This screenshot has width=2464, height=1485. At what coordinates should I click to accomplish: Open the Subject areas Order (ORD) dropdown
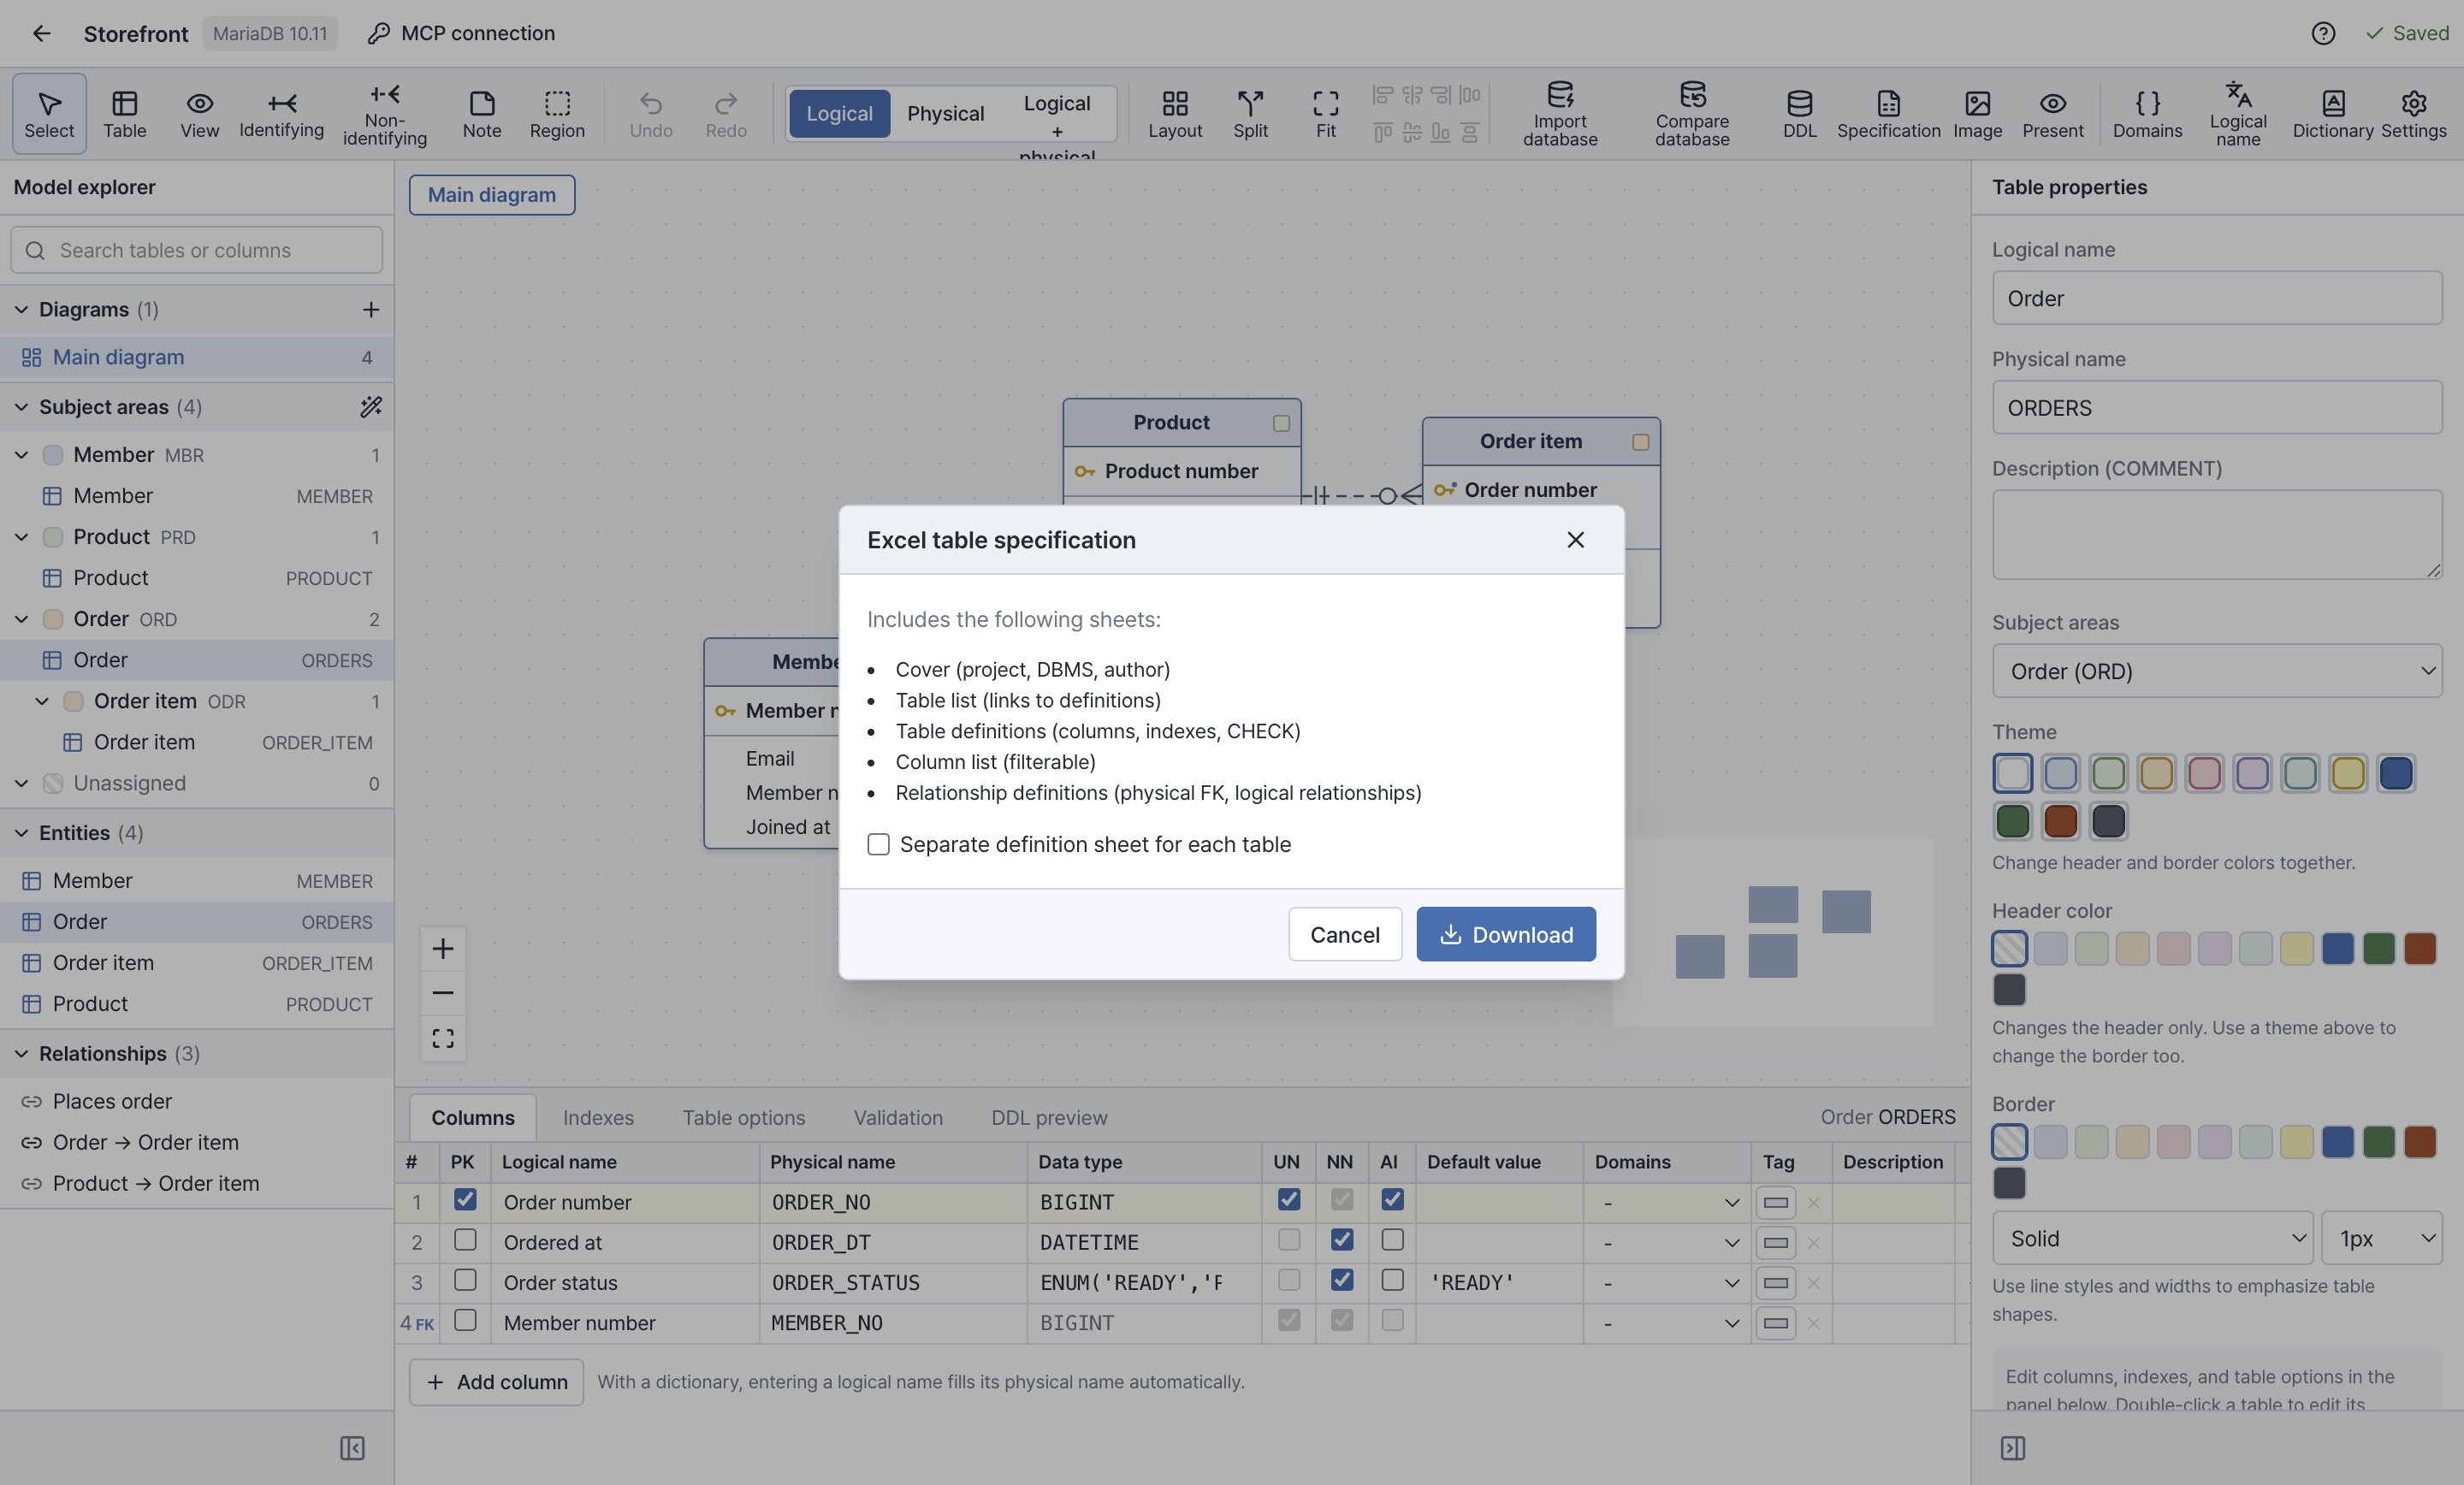point(2217,670)
